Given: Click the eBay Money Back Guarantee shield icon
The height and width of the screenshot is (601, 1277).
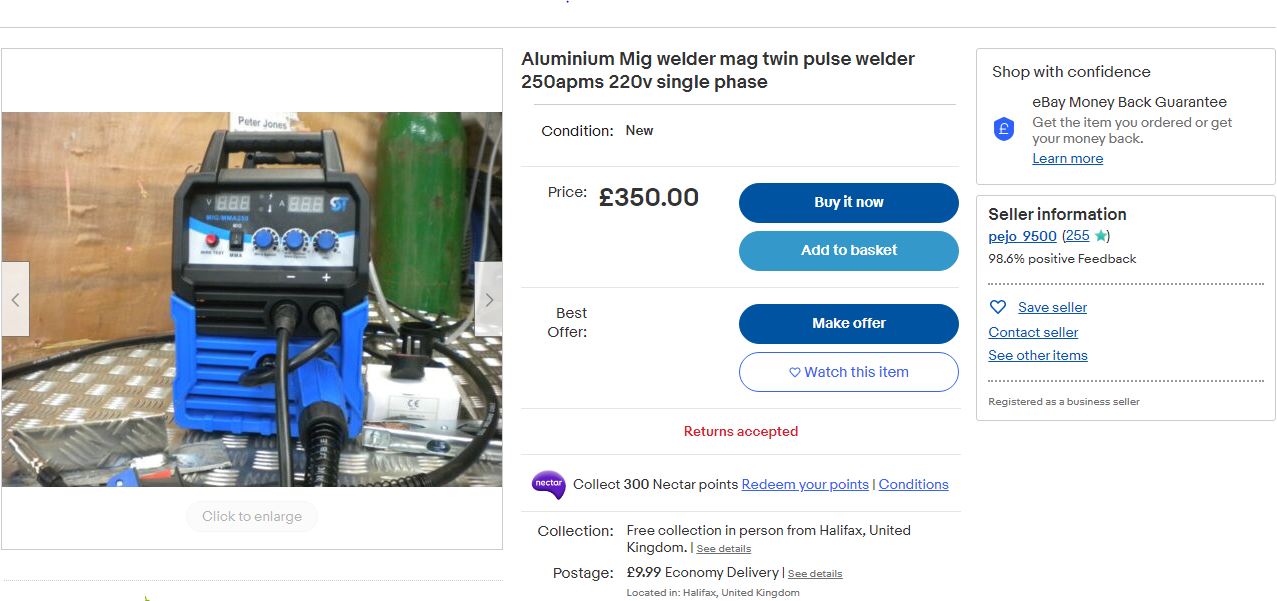Looking at the screenshot, I should [1004, 129].
